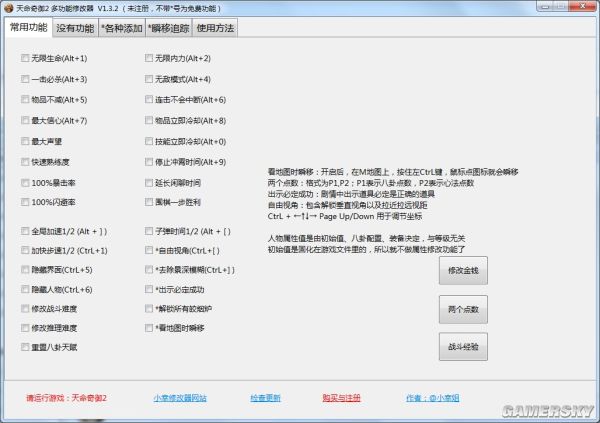The width and height of the screenshot is (600, 423).
Task: Click the 检查更新 link
Action: [265, 398]
